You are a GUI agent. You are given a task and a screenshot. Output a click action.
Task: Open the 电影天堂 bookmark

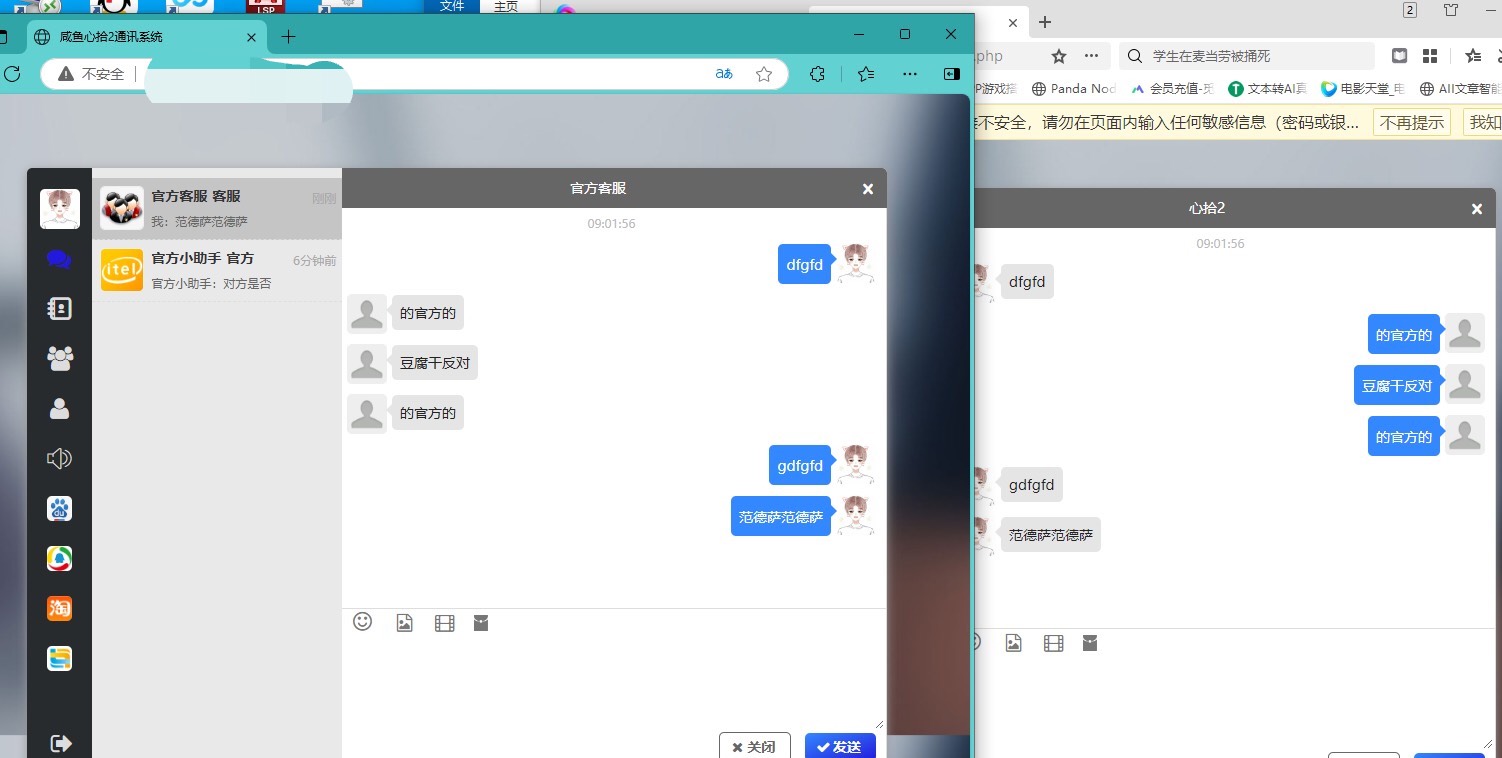pyautogui.click(x=1363, y=88)
